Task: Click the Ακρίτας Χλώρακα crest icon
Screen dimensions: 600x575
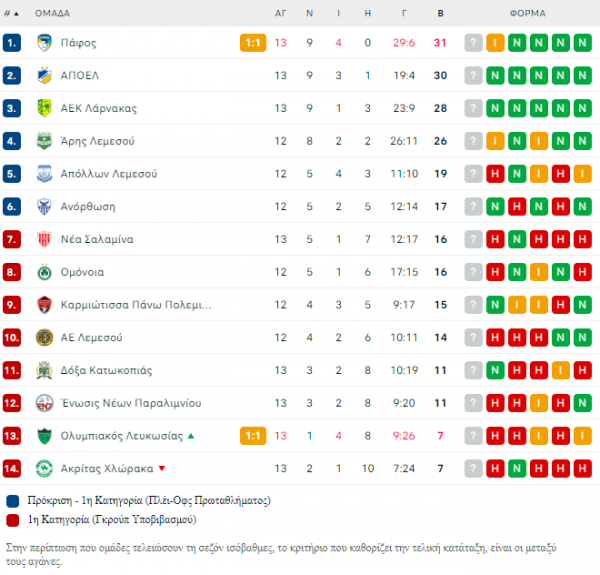Action: 44,468
